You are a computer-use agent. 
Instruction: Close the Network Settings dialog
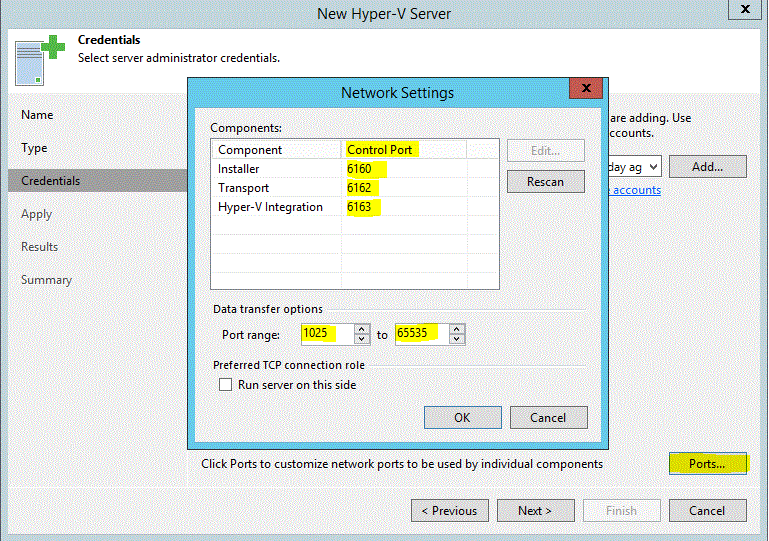tap(585, 89)
